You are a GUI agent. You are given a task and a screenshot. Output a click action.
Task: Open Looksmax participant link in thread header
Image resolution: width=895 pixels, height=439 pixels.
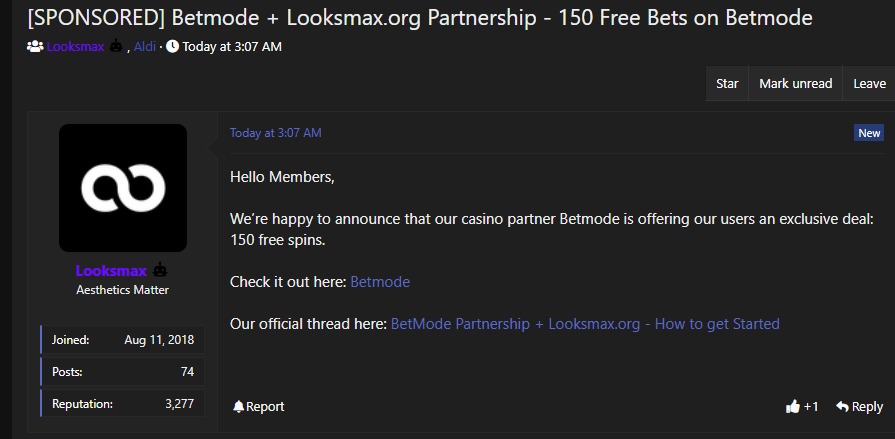tap(75, 47)
